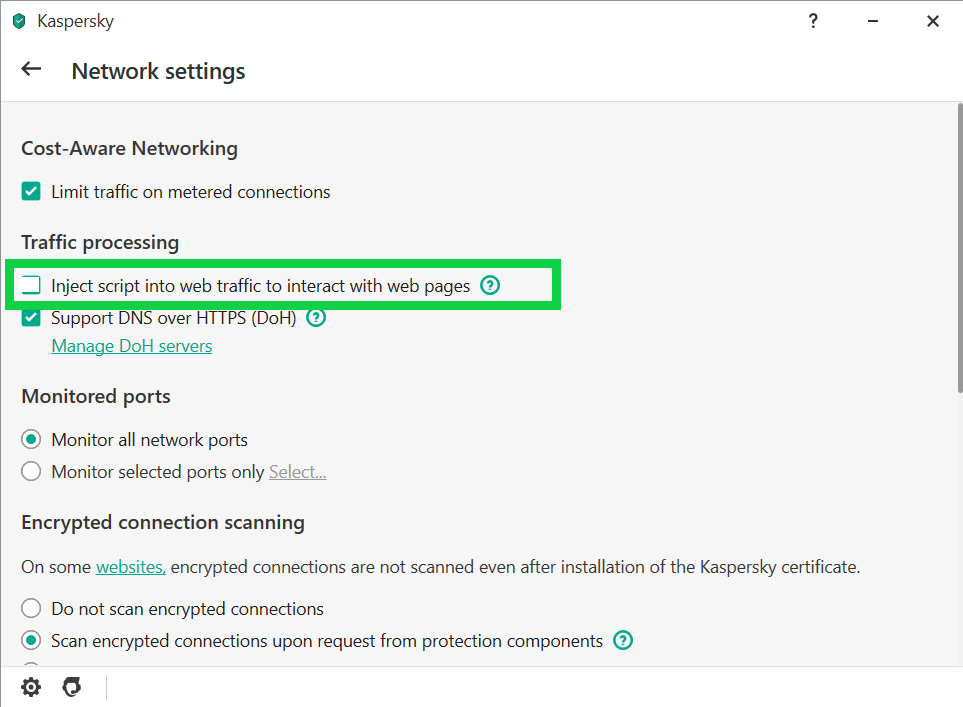
Task: Click the Select... link for ports
Action: click(x=297, y=472)
